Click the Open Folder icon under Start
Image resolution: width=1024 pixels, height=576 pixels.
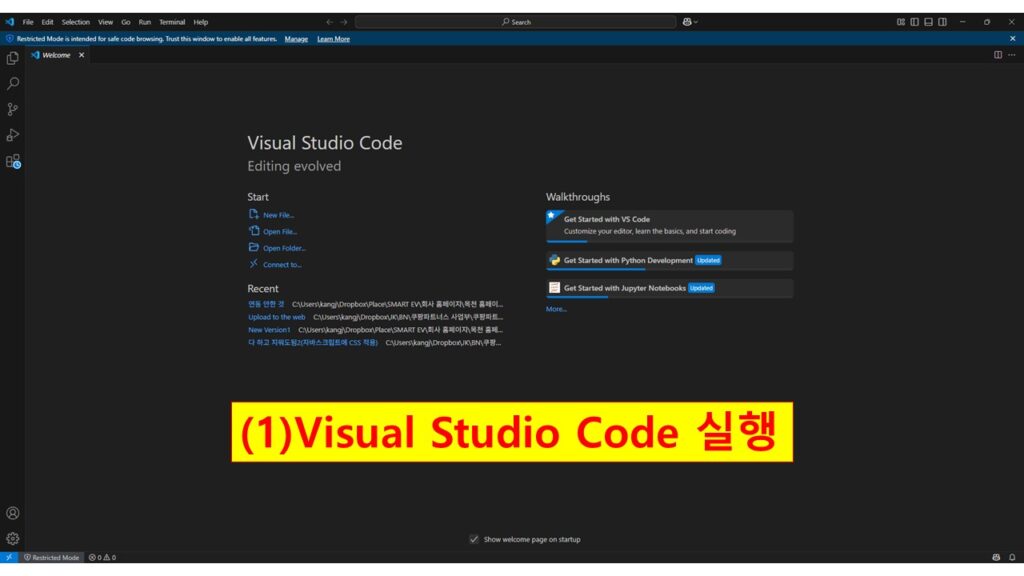click(x=253, y=248)
